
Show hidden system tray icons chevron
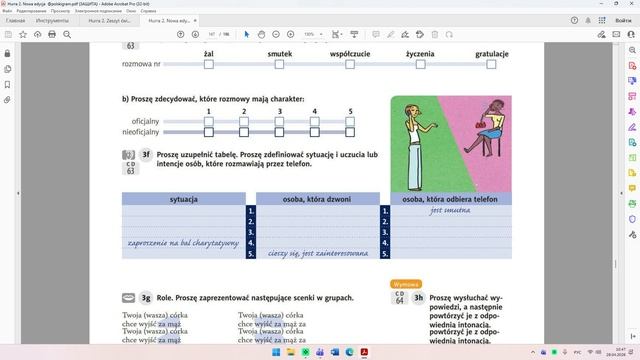[x=533, y=352]
